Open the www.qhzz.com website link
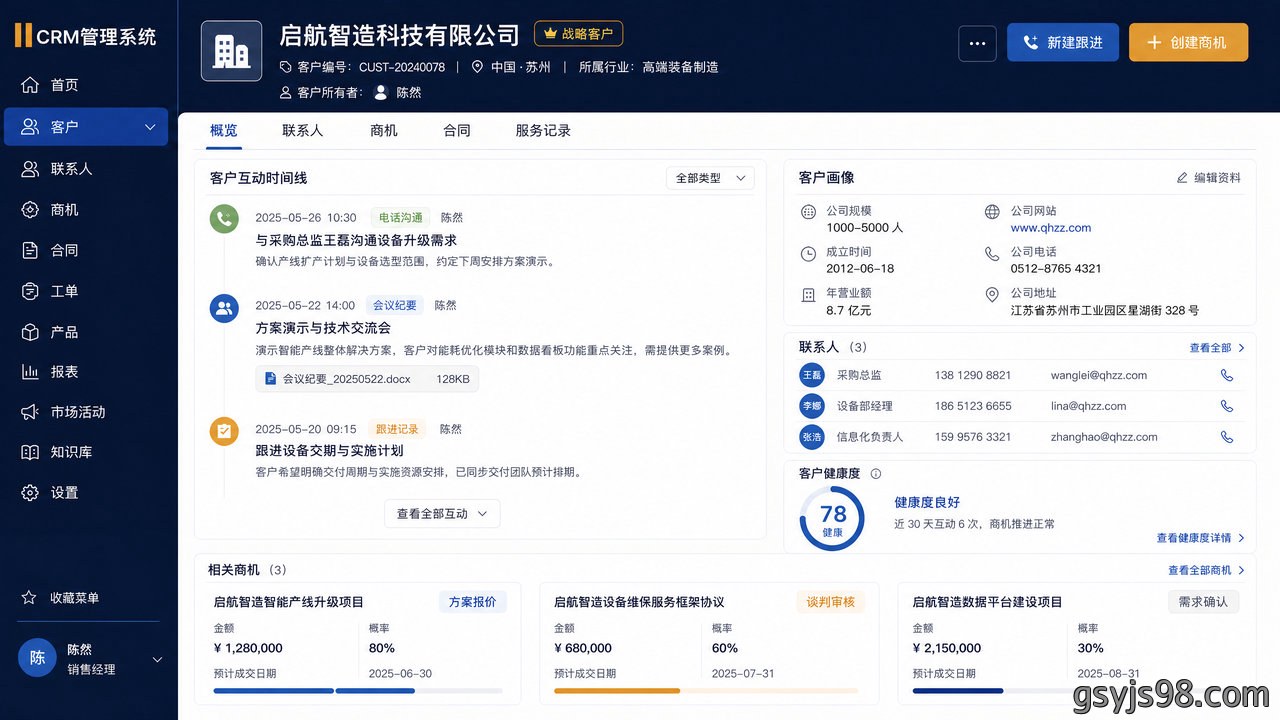 point(1050,228)
